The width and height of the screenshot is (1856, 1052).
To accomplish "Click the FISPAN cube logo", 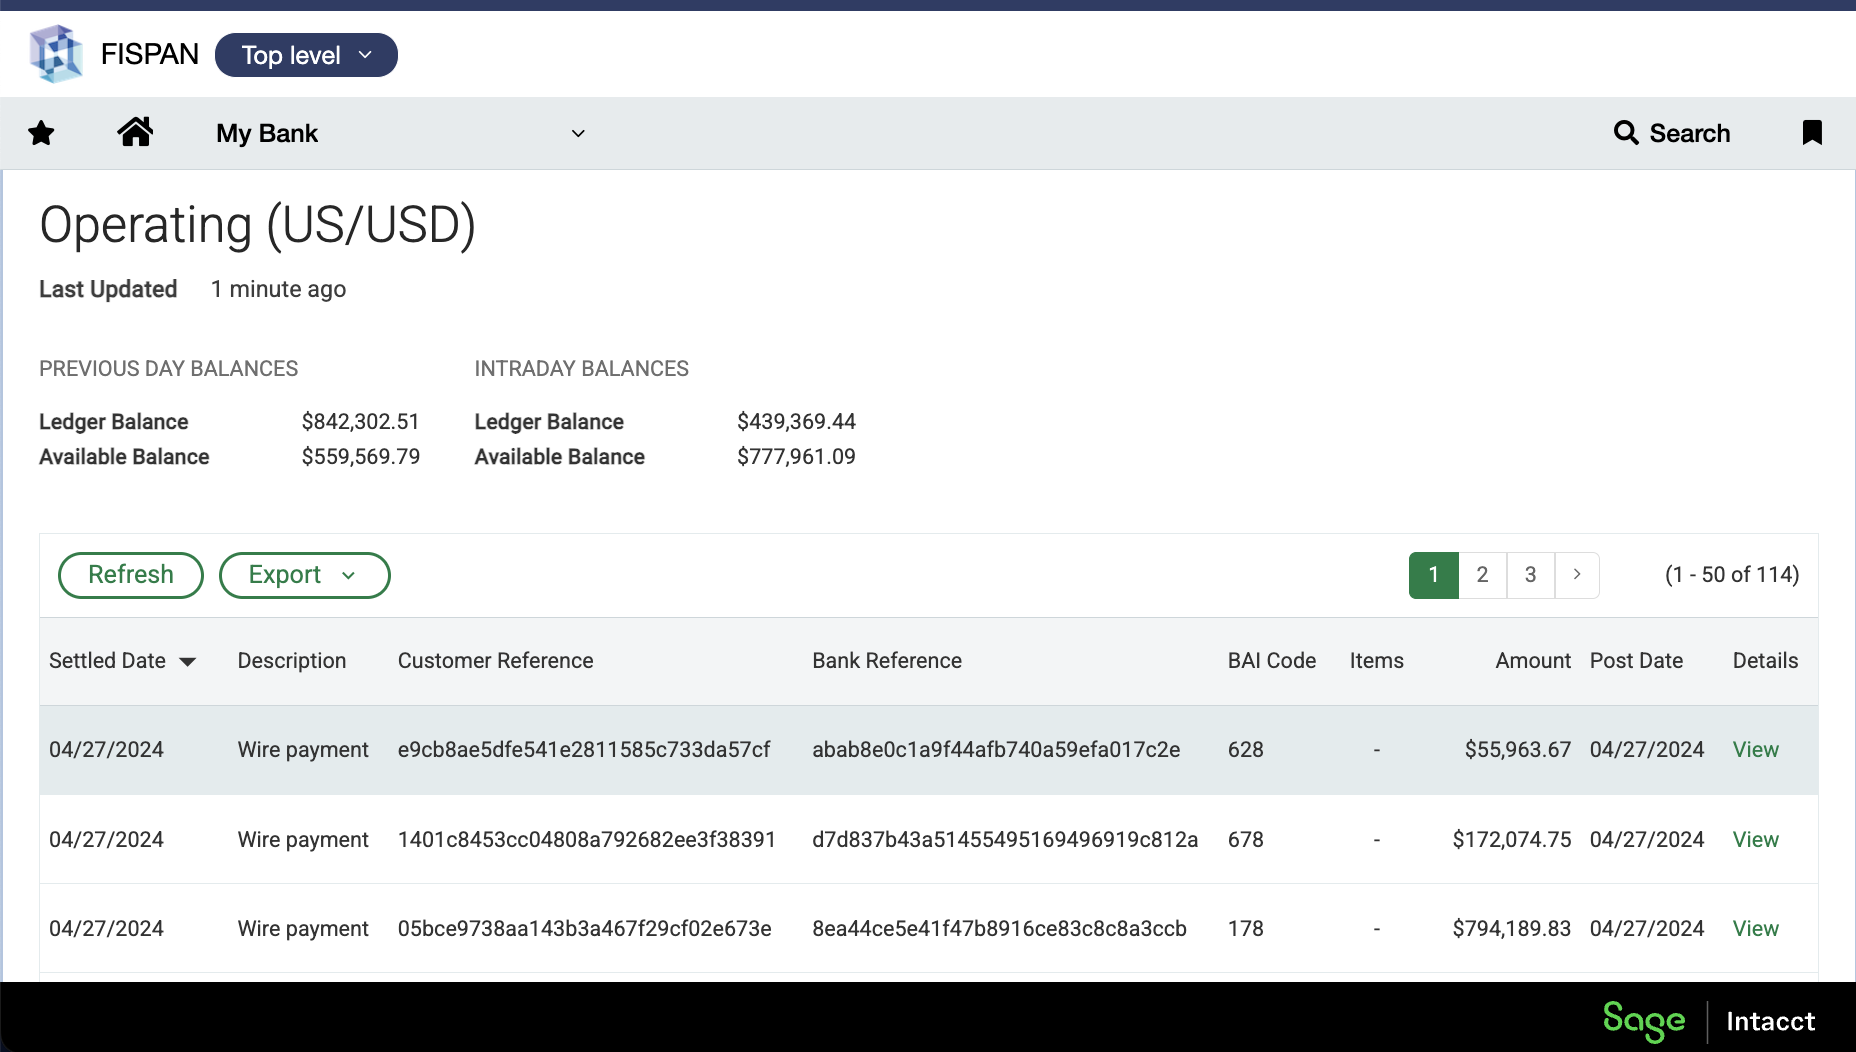I will pos(56,54).
